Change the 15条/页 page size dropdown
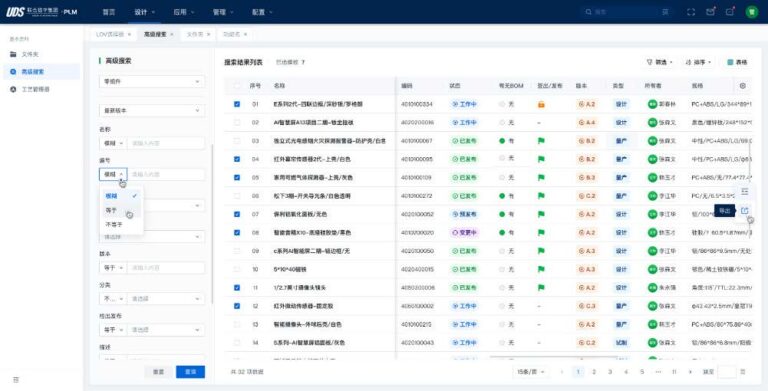 pos(531,372)
